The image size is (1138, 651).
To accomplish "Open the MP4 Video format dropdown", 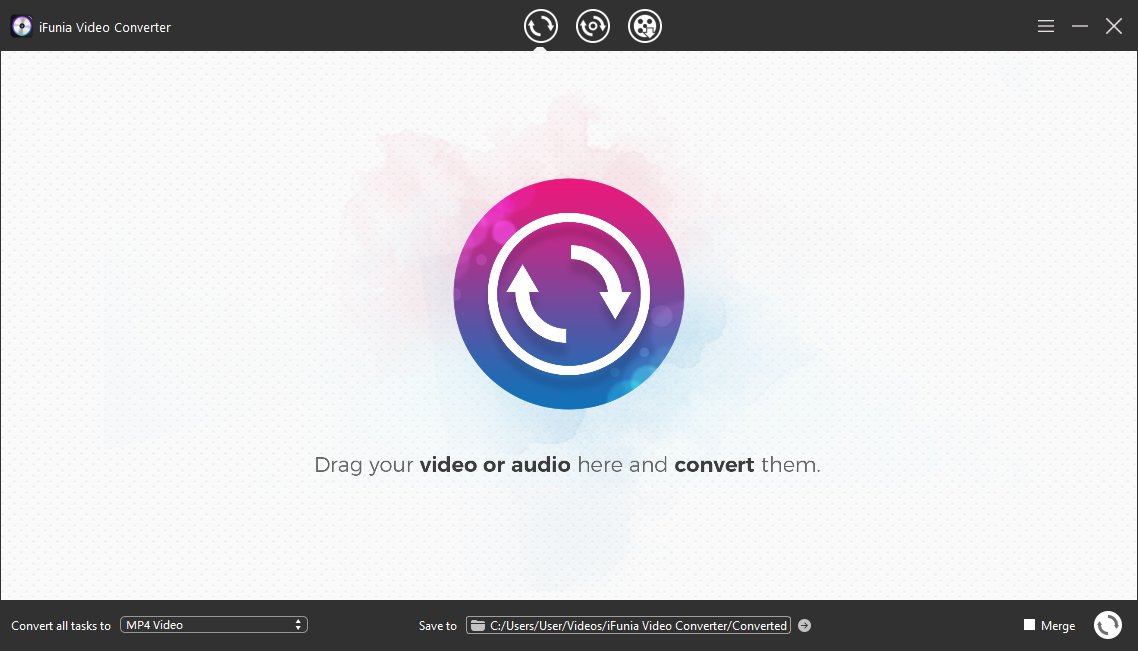I will tap(212, 625).
